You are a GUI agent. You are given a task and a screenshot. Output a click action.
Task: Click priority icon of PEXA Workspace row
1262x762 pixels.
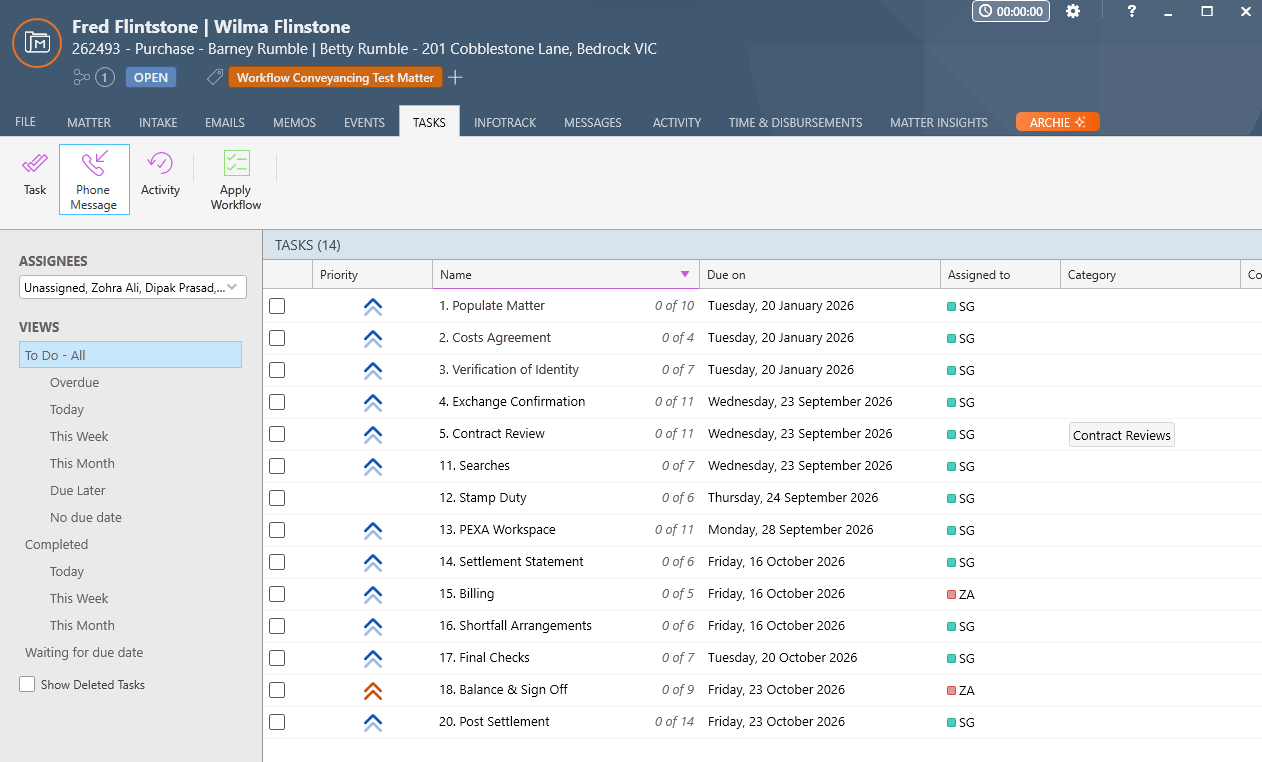(x=373, y=530)
